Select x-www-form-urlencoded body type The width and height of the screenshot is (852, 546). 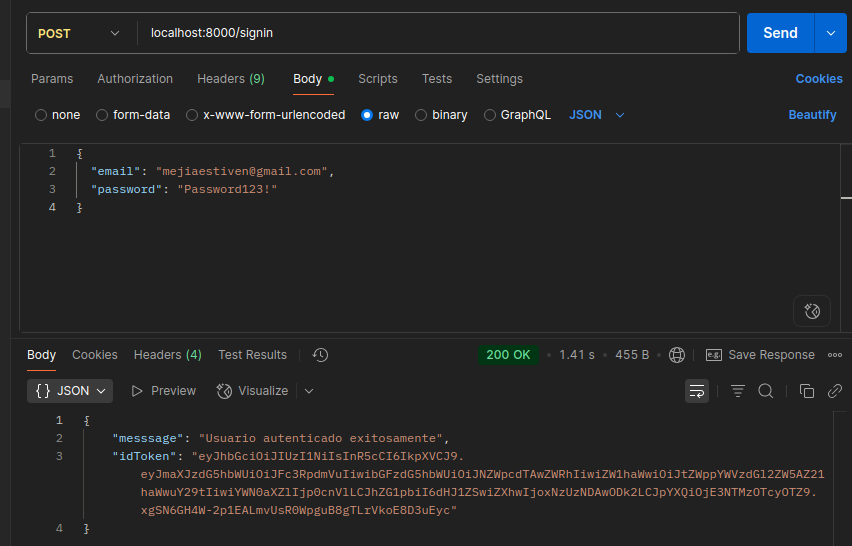(x=266, y=115)
